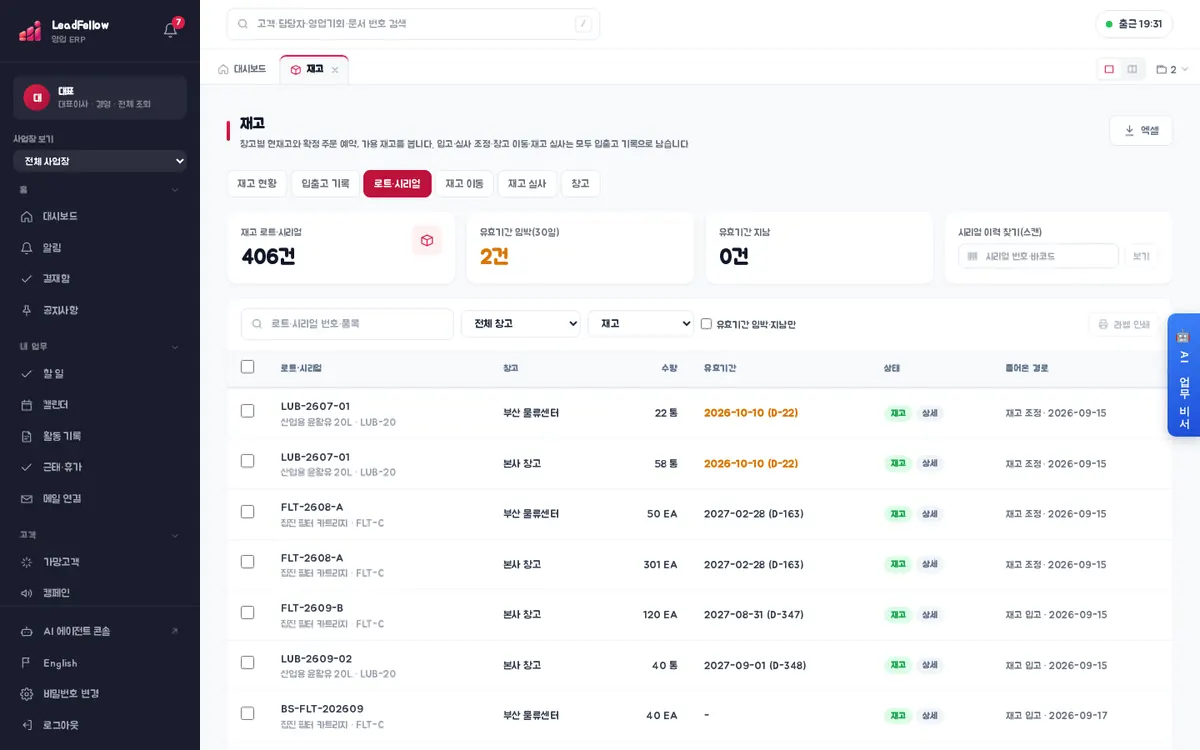Open 캘린더 in the sidebar
Viewport: 1200px width, 750px height.
pyautogui.click(x=100, y=404)
